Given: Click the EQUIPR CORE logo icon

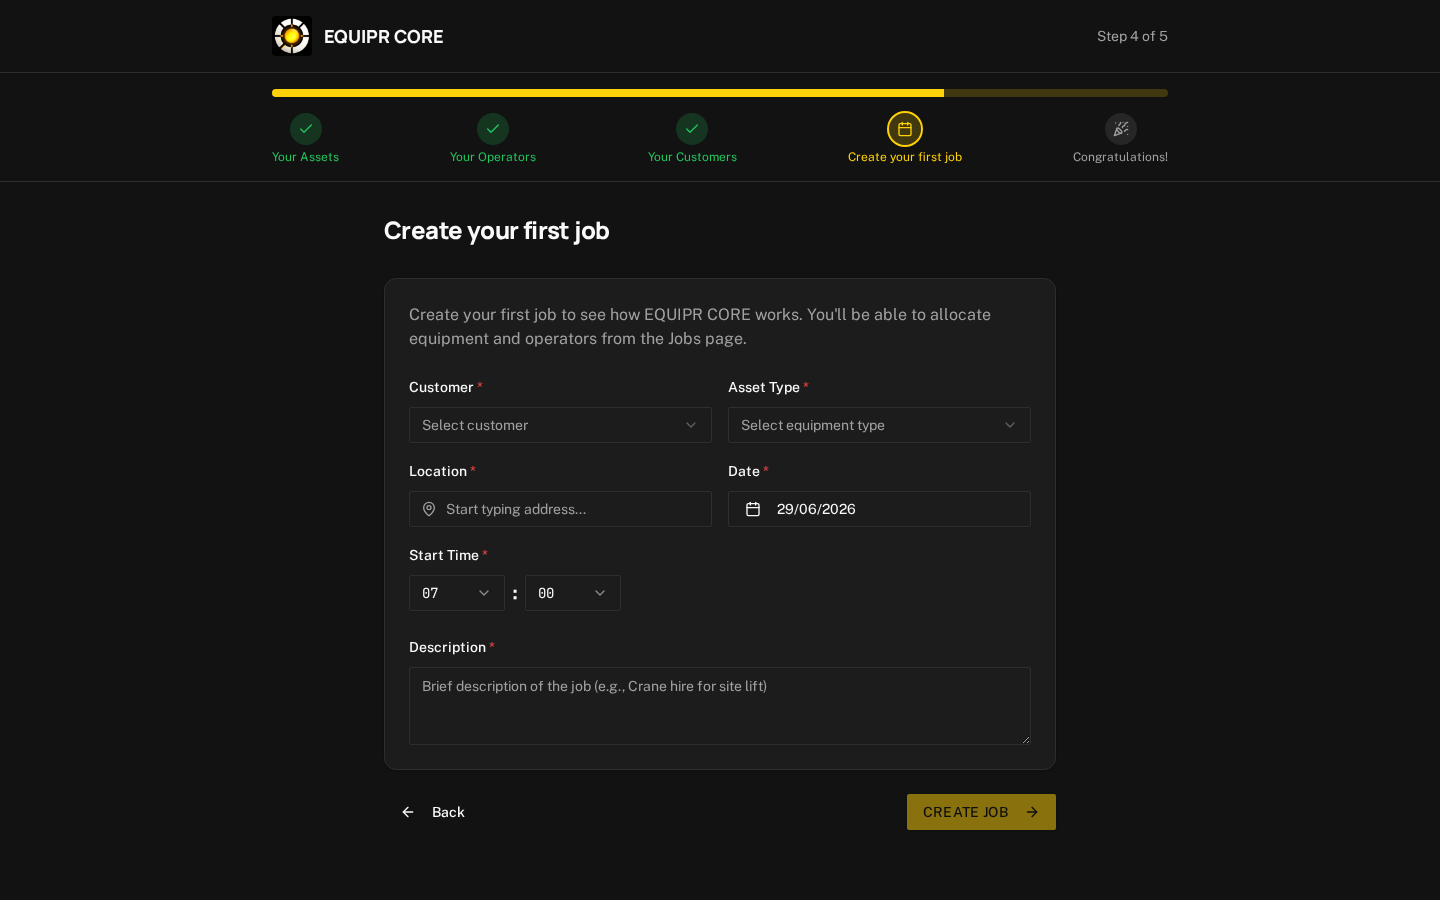Looking at the screenshot, I should click(292, 36).
